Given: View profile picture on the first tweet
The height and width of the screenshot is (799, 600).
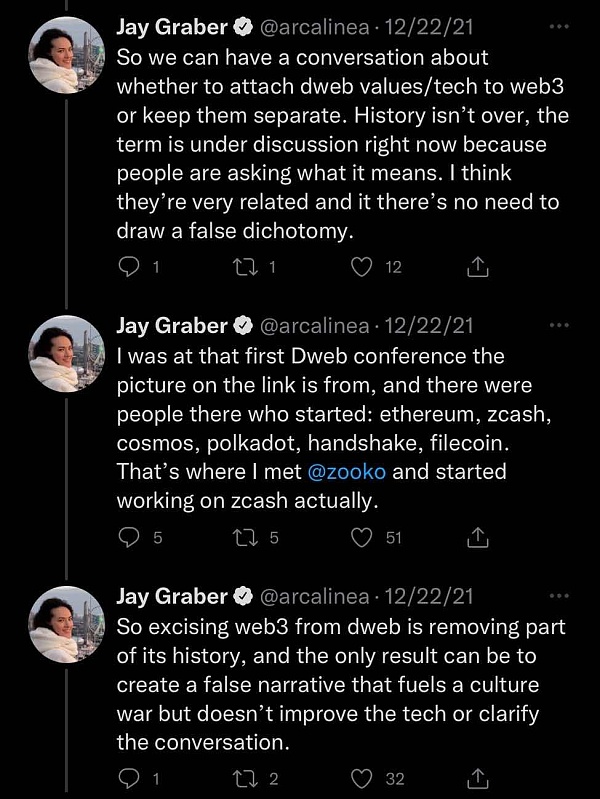Looking at the screenshot, I should (x=66, y=55).
